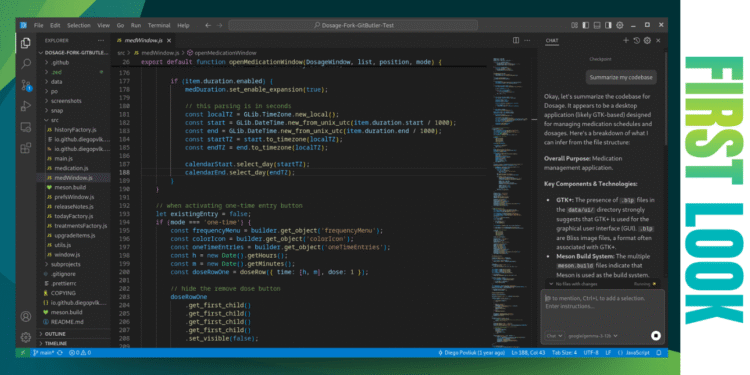The height and width of the screenshot is (375, 750).
Task: Open the Extensions view
Action: point(26,148)
